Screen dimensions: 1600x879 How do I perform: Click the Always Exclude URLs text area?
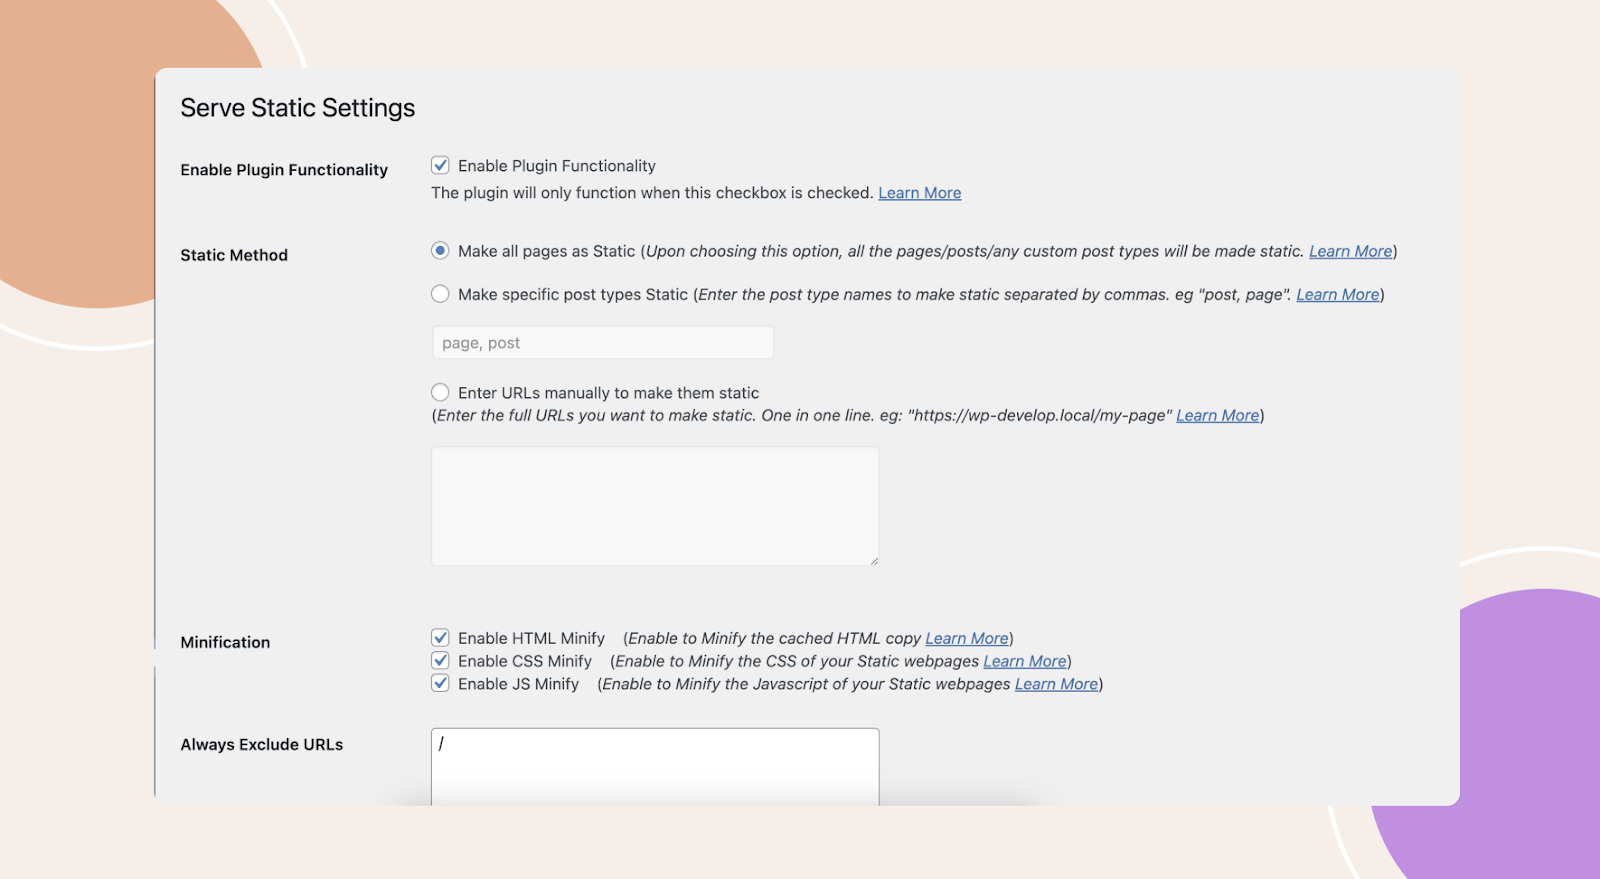click(x=655, y=767)
